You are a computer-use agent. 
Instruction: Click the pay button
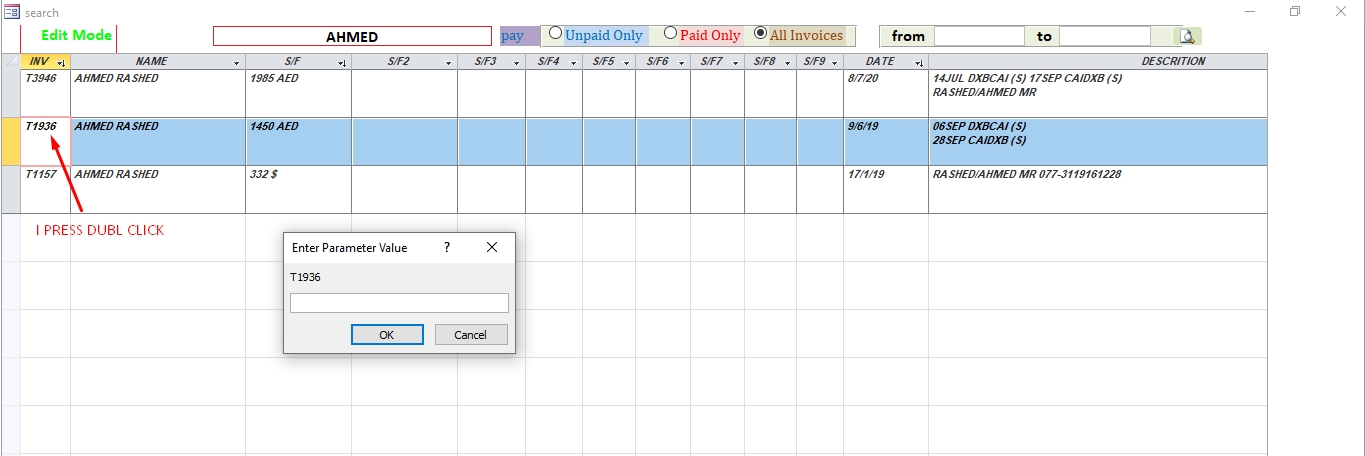(520, 36)
